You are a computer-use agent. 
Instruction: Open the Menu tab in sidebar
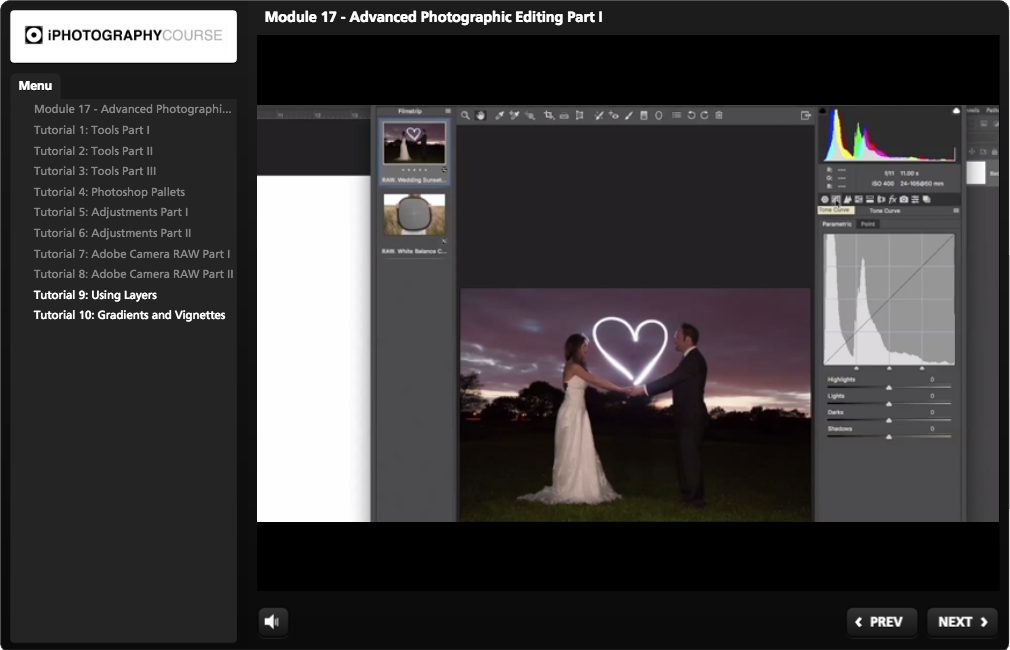pos(35,86)
